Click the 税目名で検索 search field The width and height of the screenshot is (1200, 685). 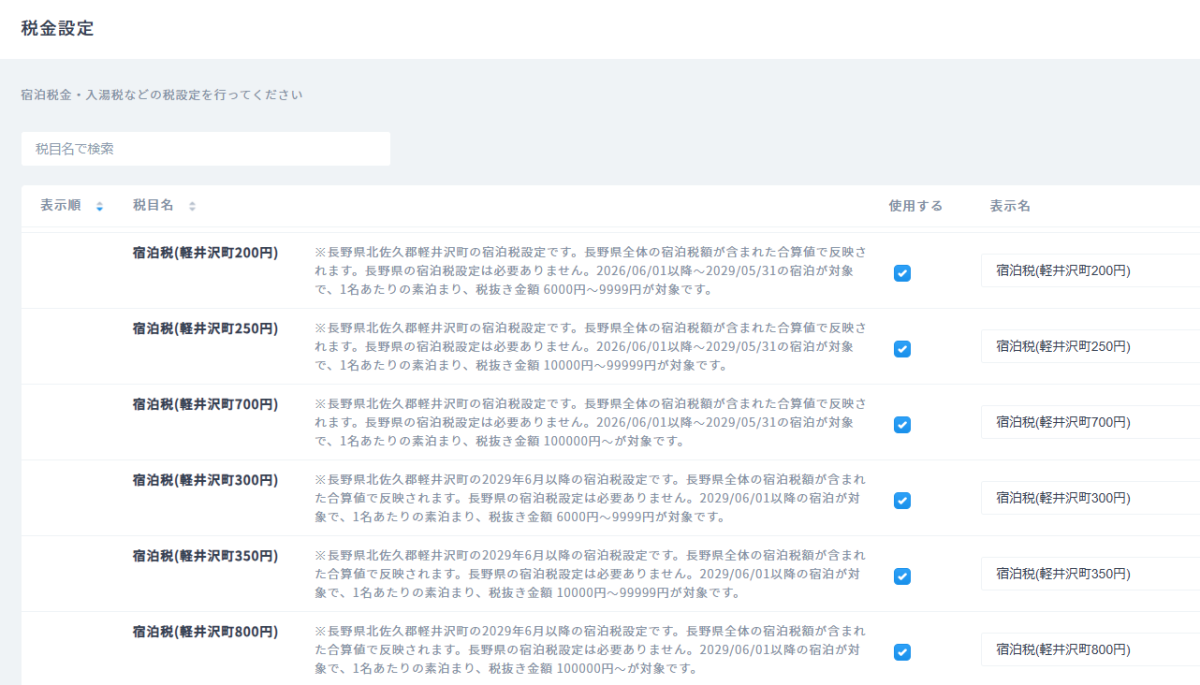205,149
